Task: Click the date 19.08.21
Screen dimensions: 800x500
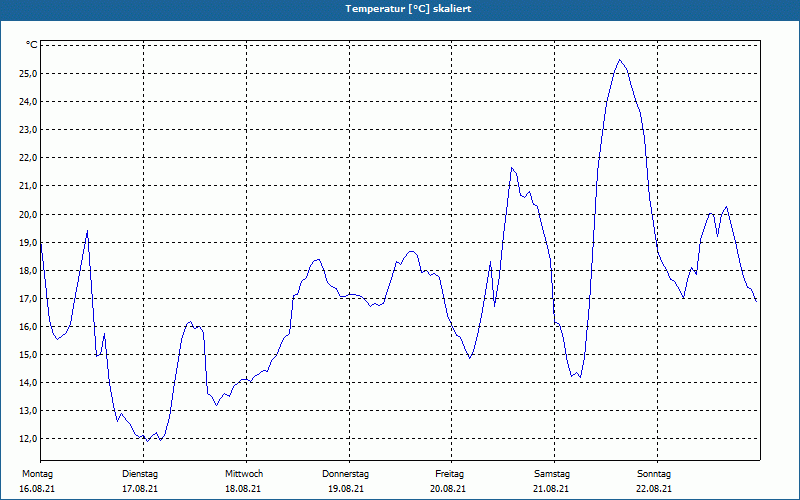Action: pyautogui.click(x=346, y=489)
